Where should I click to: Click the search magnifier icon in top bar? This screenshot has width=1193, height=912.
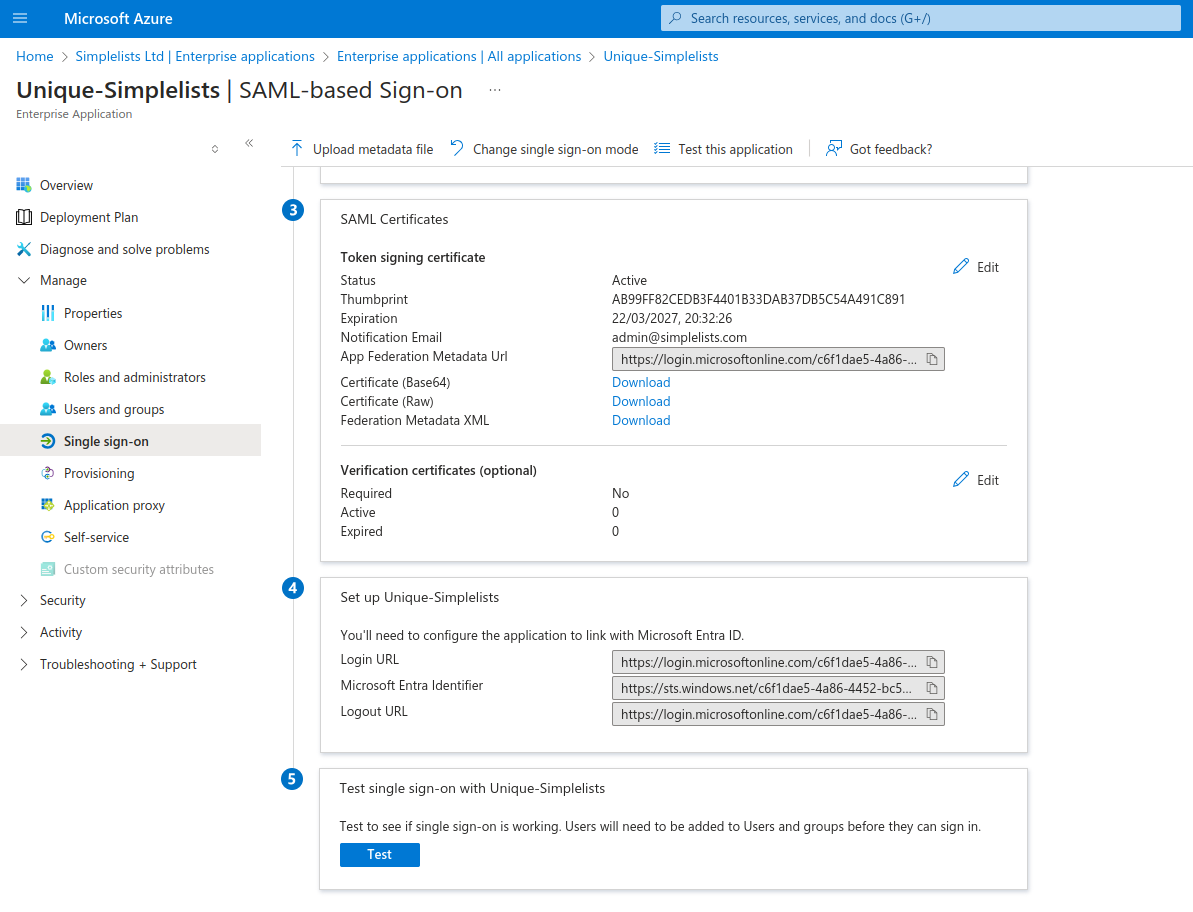click(675, 18)
